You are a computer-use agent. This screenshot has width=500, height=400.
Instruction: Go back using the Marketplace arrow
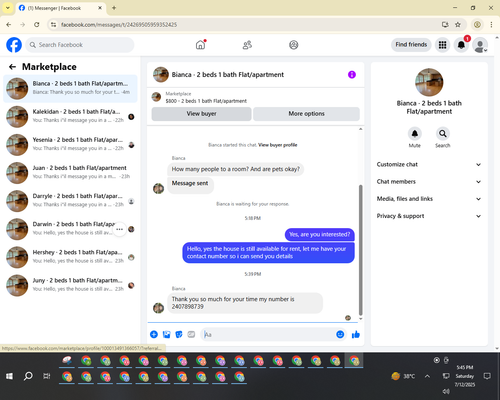click(12, 67)
